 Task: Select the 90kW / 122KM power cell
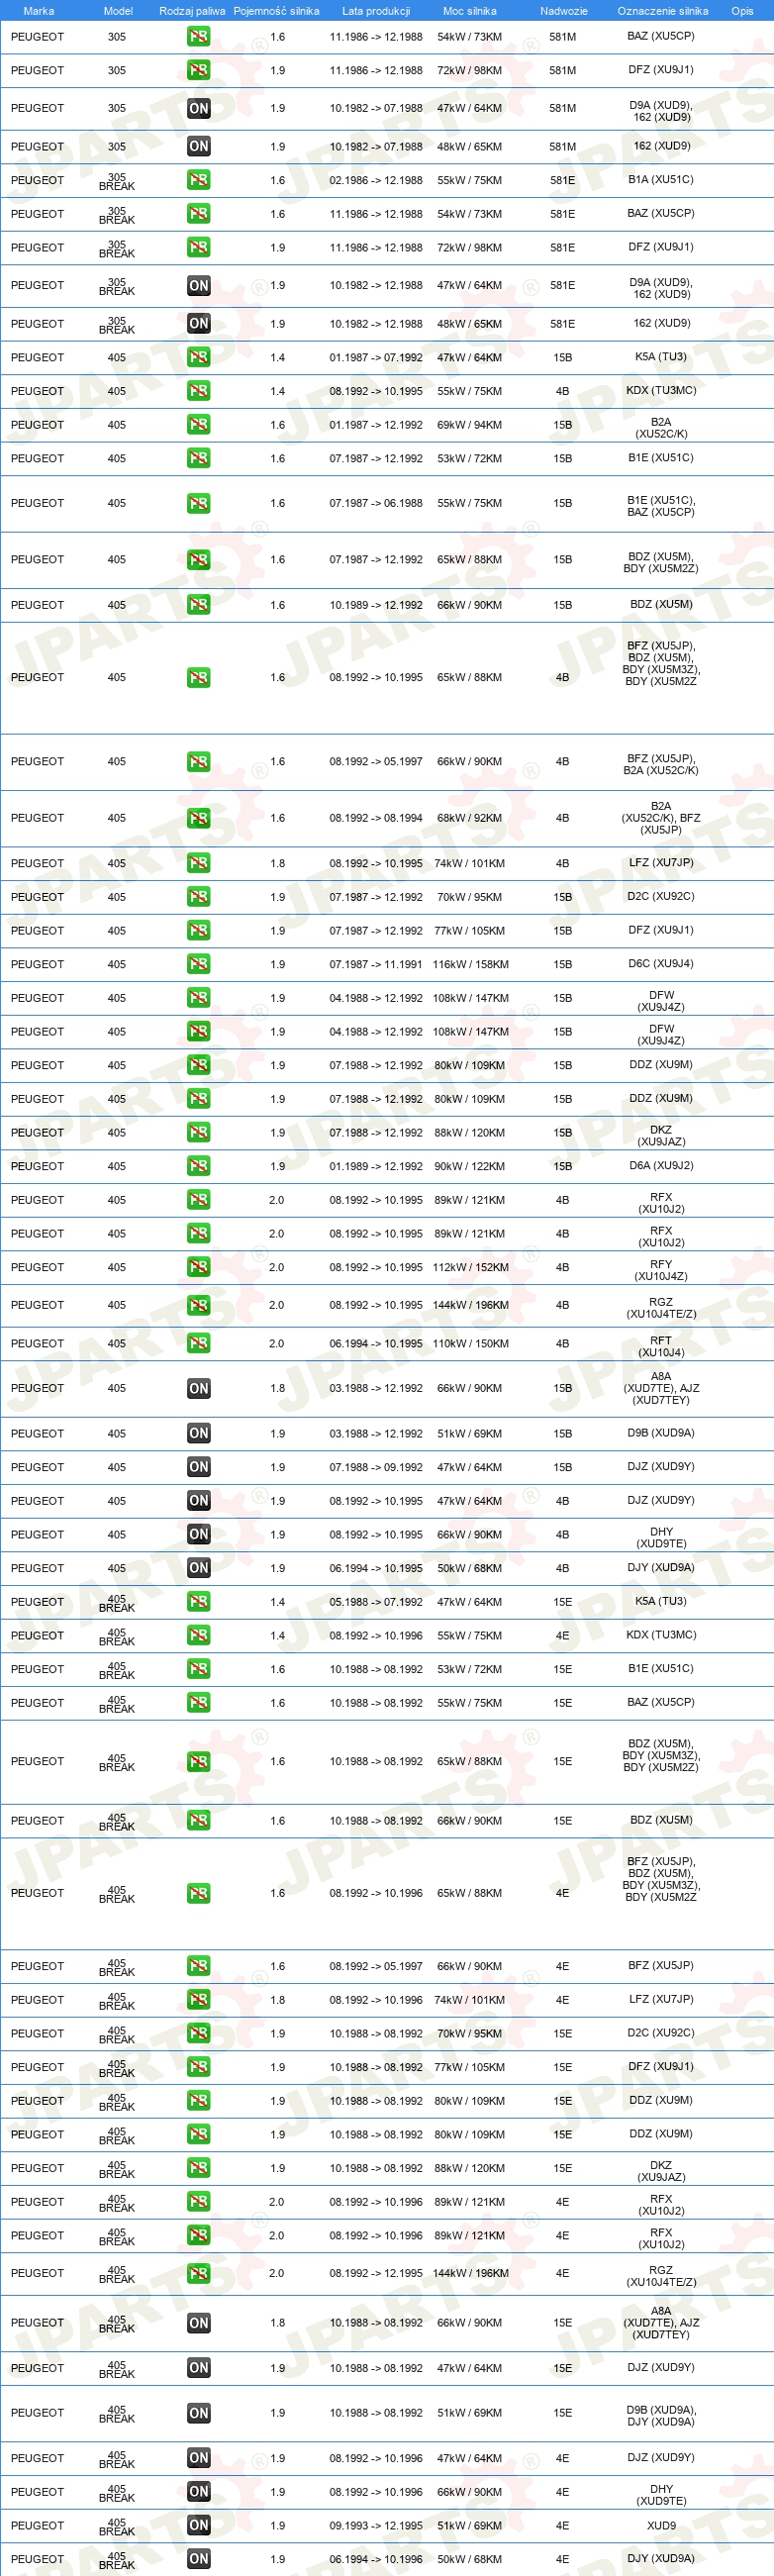[470, 1167]
